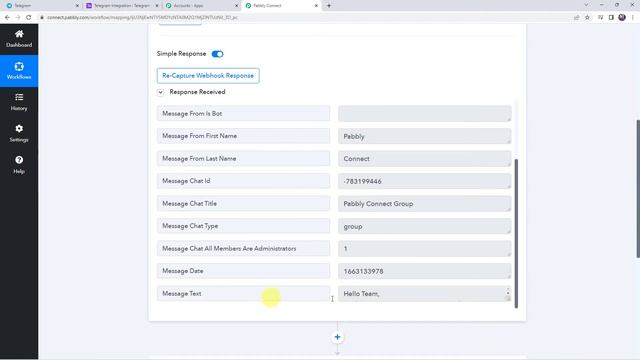Screen dimensions: 640x360
Task: Step the Message Text value arrows
Action: coord(508,292)
